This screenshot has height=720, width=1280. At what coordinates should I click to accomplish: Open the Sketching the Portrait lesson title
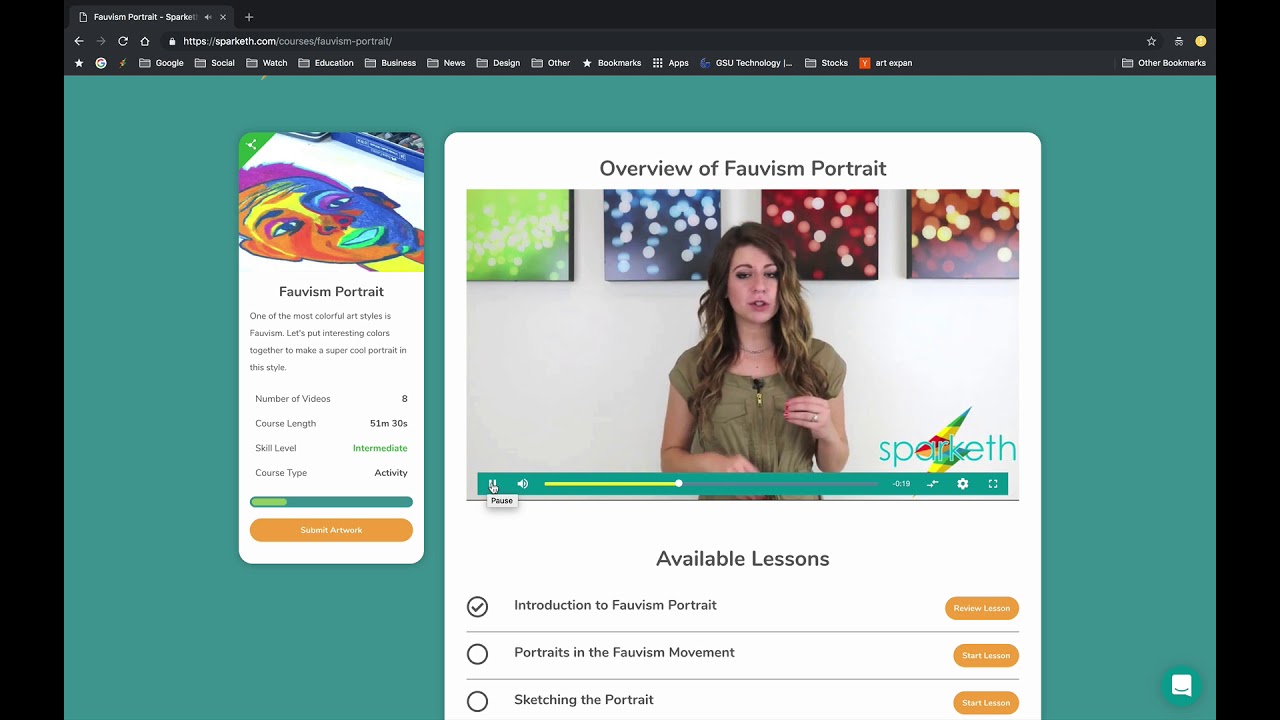[584, 700]
